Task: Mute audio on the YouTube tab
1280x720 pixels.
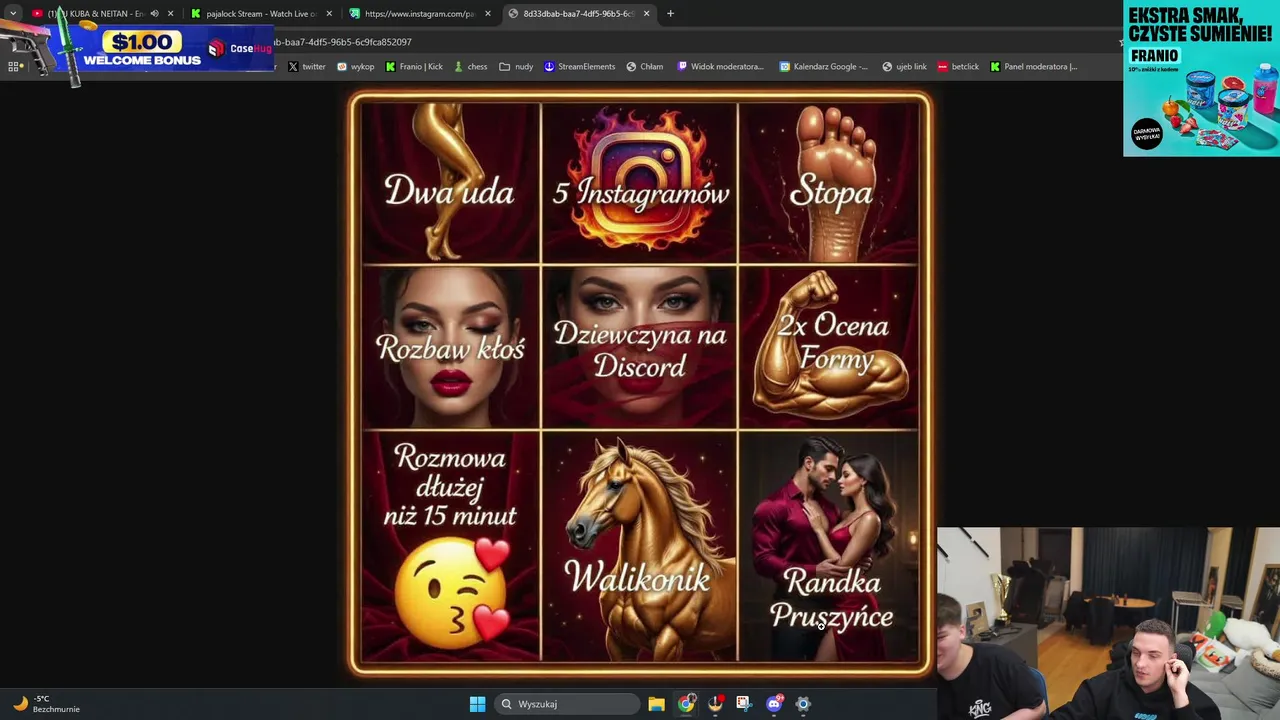Action: 154,14
